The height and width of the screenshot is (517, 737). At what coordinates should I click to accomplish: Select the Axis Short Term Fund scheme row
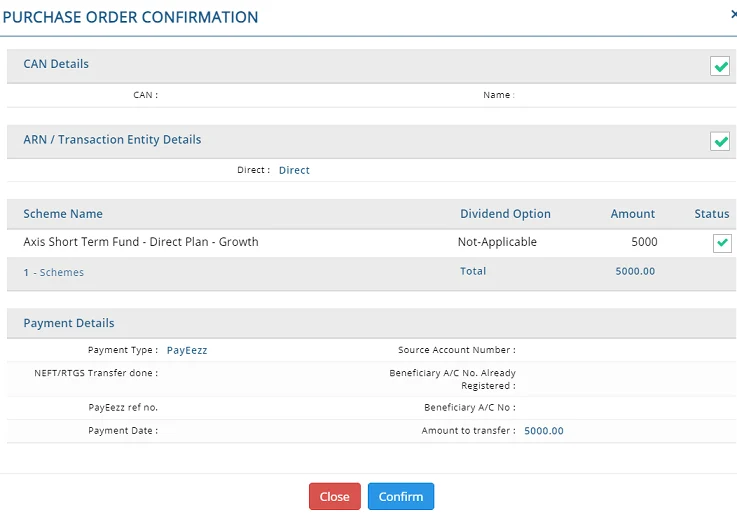tap(141, 242)
